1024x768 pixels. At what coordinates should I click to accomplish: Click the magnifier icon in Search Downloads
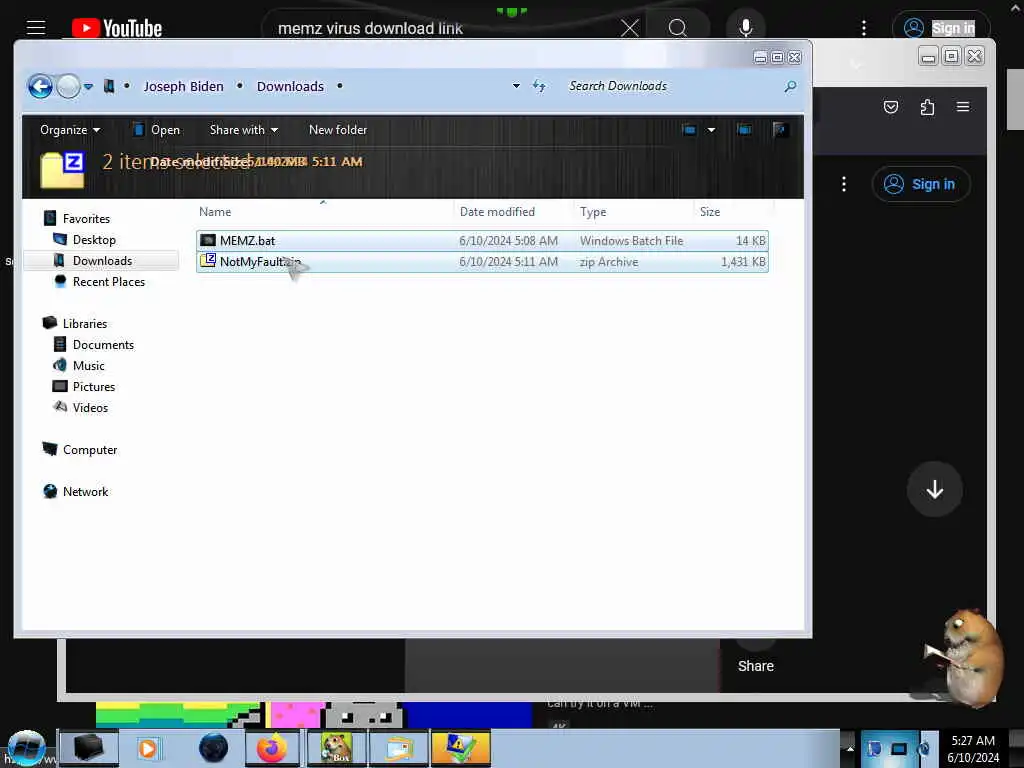790,86
